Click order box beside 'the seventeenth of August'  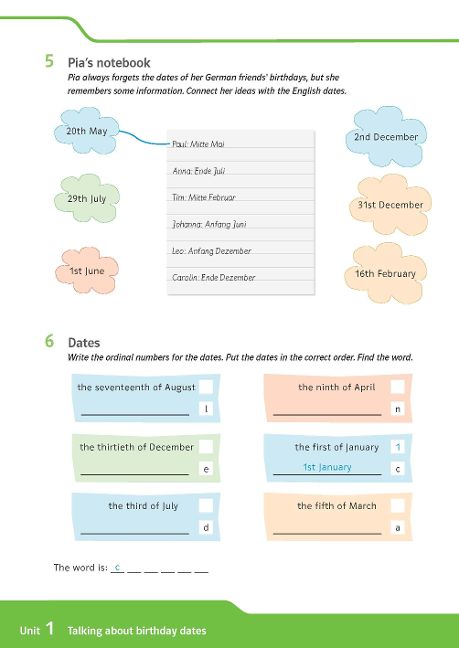click(206, 387)
